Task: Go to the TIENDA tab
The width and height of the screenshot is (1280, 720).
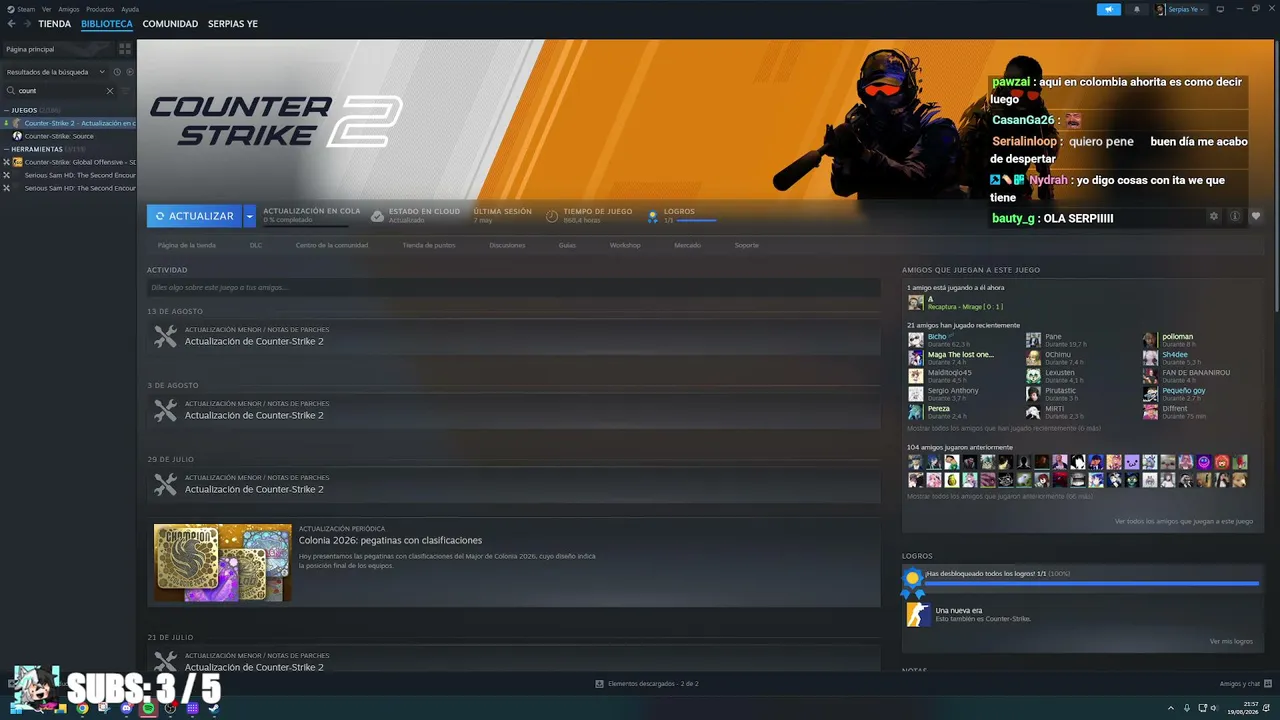Action: click(54, 24)
